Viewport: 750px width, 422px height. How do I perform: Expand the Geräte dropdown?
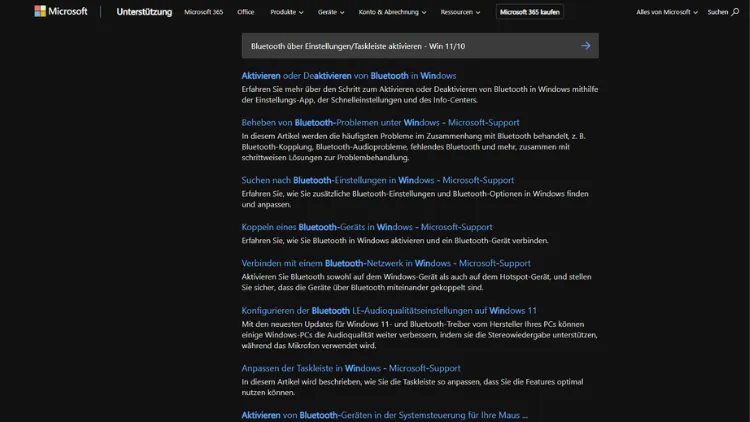[331, 12]
